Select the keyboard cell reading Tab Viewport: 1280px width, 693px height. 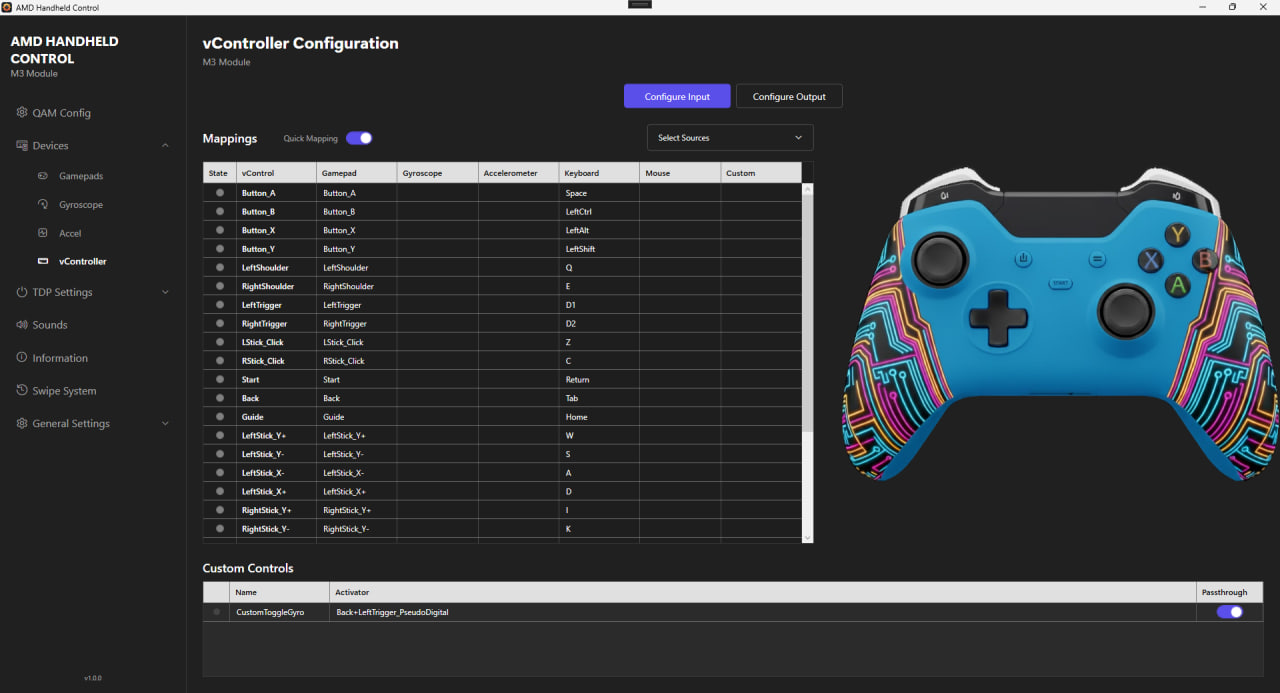(599, 398)
